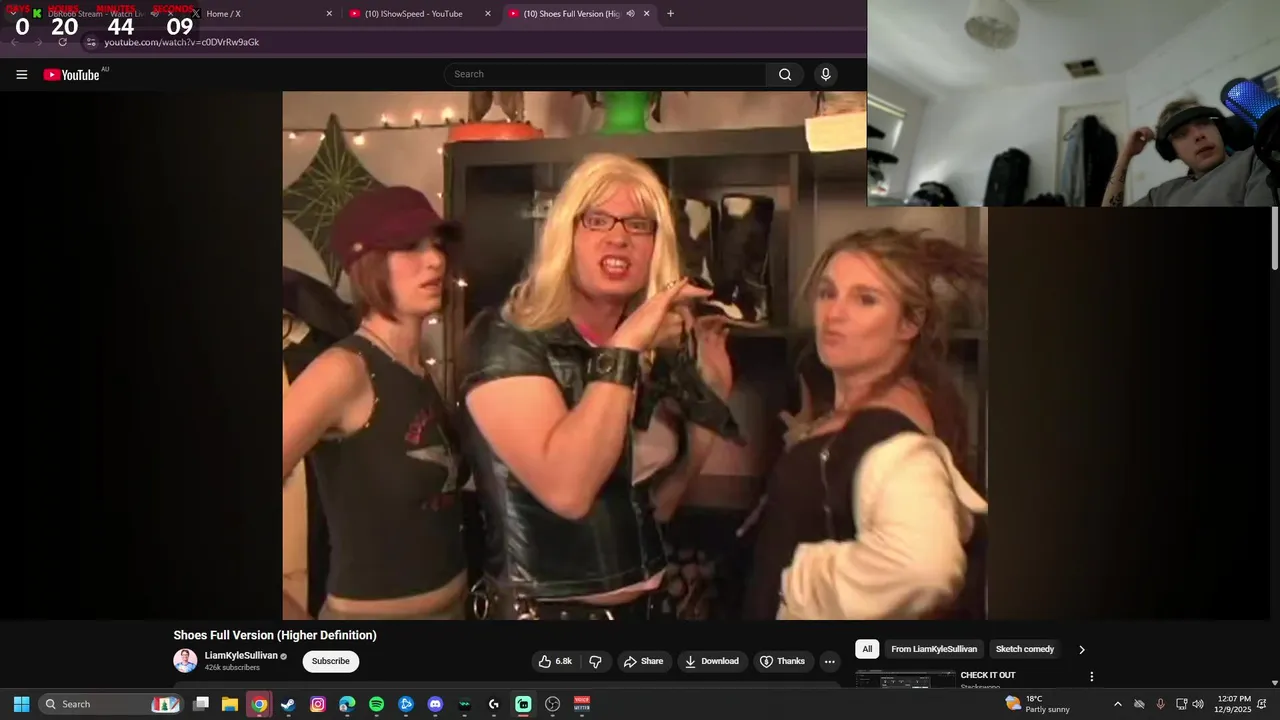The height and width of the screenshot is (720, 1280).
Task: Open OBS Studio from the taskbar
Action: tap(552, 704)
